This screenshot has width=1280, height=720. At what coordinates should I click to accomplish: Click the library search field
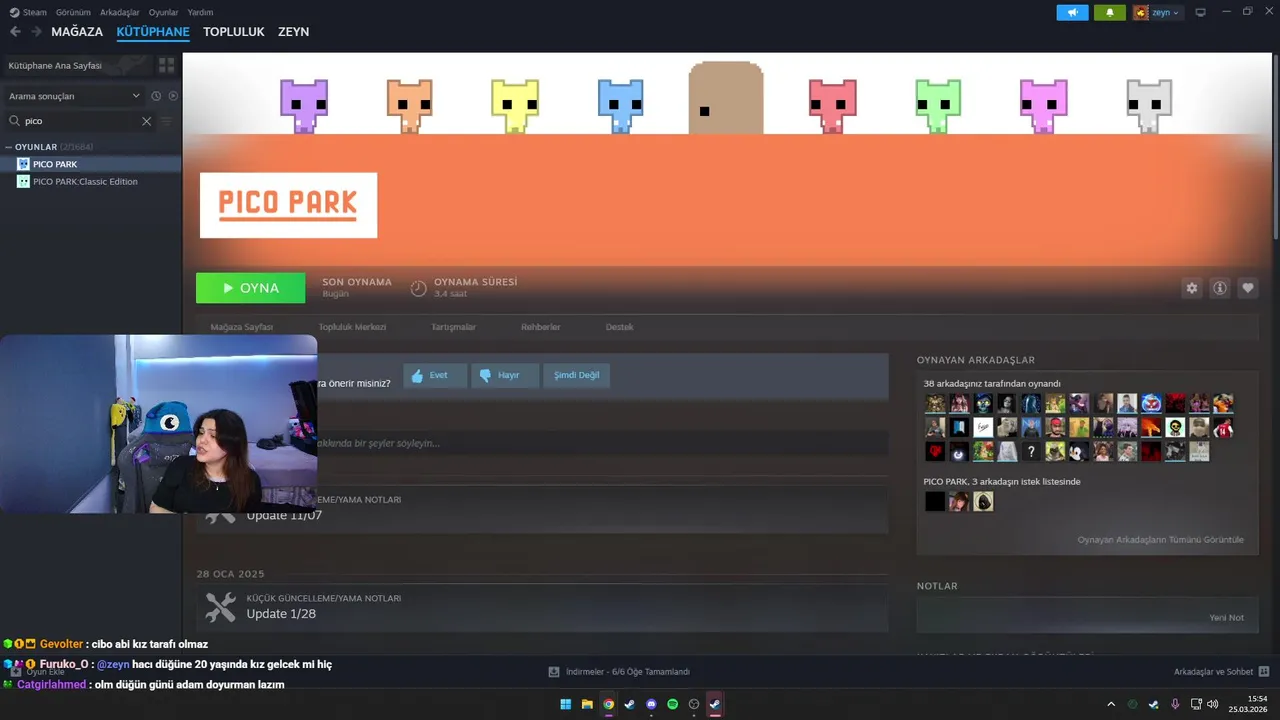[82, 121]
